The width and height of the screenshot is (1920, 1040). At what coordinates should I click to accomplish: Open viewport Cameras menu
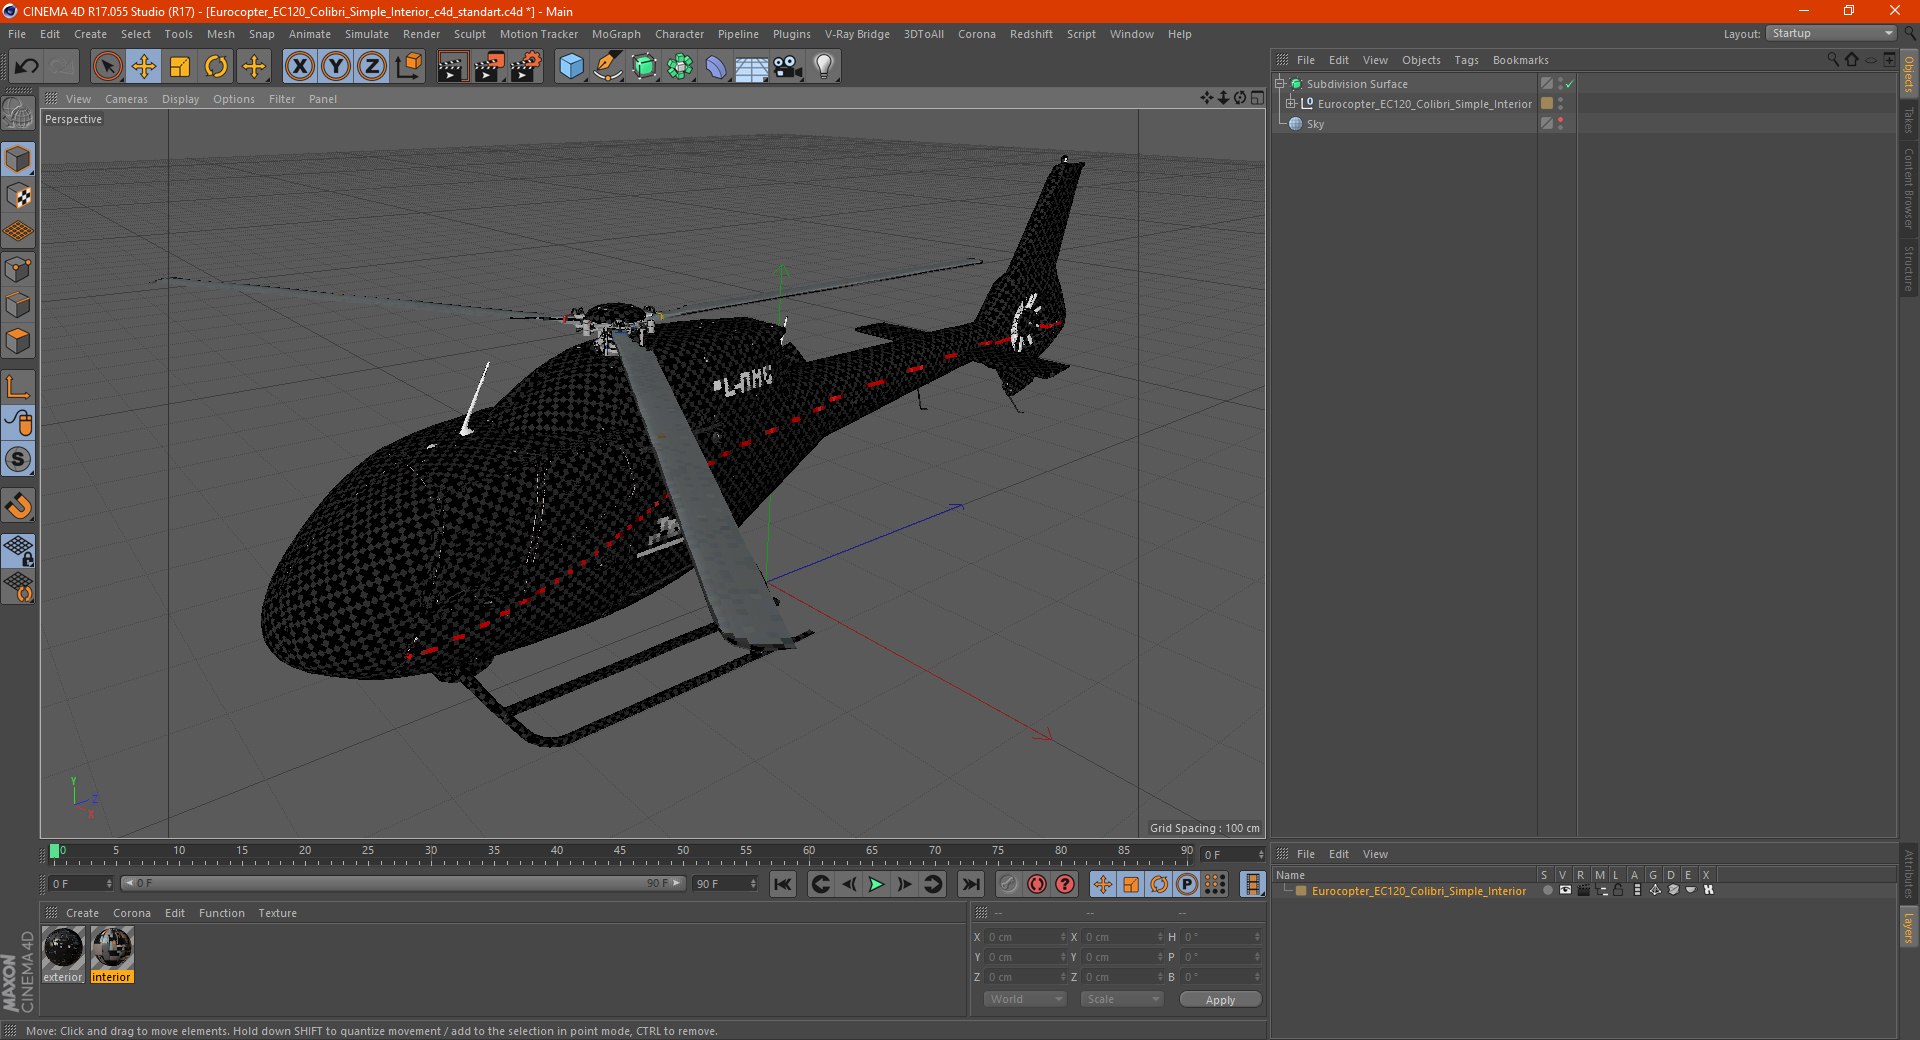pyautogui.click(x=126, y=99)
